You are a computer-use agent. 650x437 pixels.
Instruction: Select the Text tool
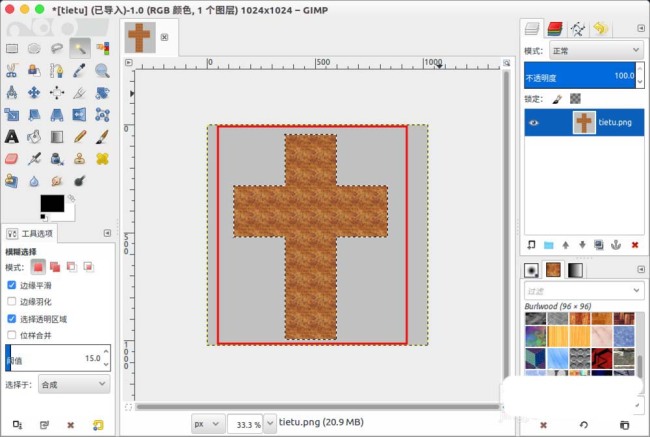coord(12,136)
